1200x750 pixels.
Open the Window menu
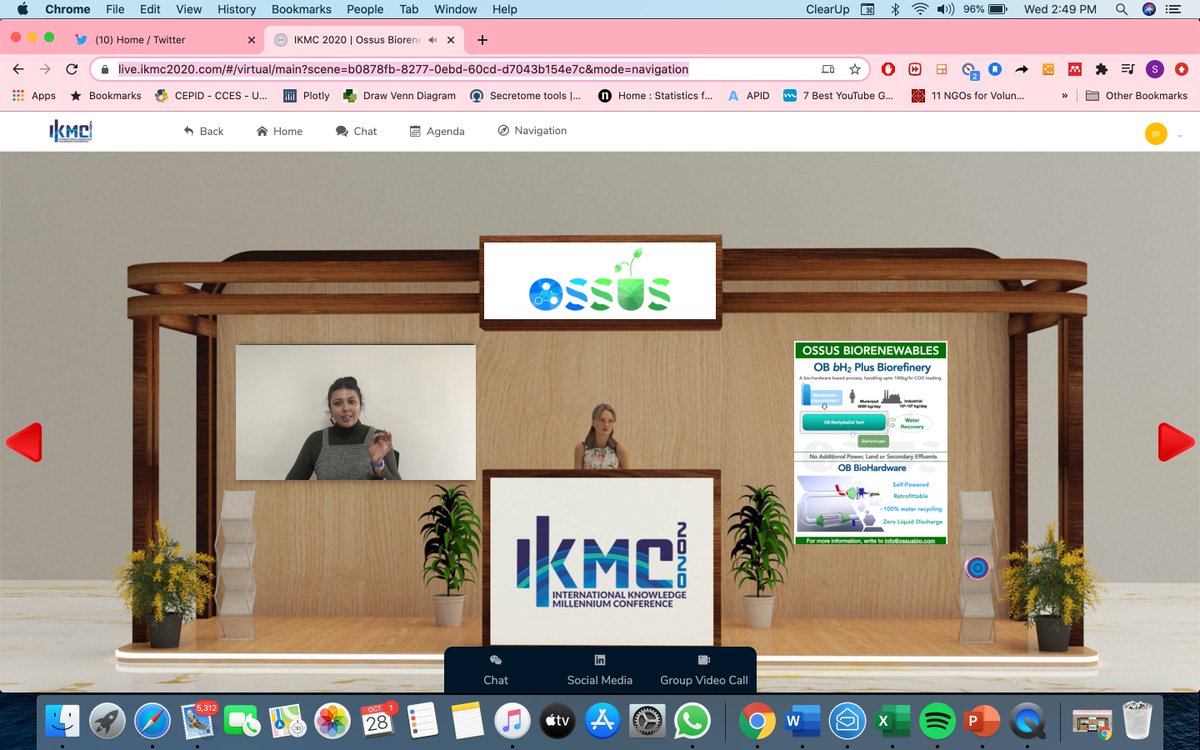457,9
